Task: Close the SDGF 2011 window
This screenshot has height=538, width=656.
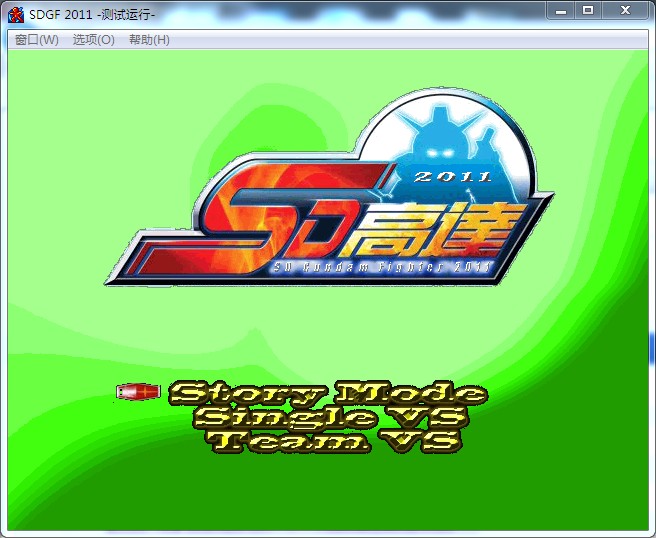Action: 625,10
